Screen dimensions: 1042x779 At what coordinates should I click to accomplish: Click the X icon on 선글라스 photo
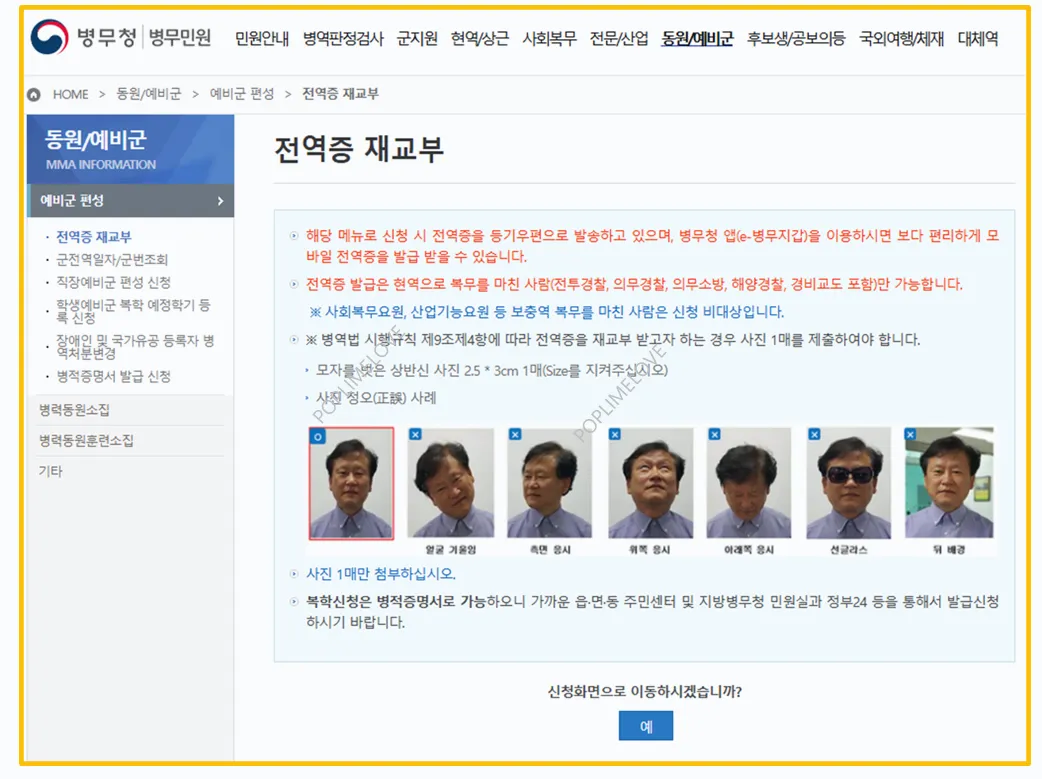(814, 434)
